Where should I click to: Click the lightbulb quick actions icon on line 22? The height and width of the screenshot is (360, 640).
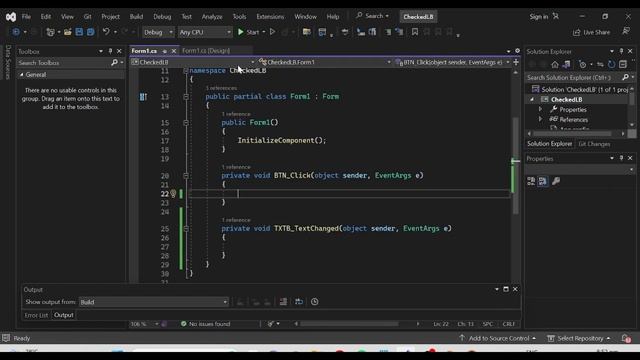click(x=173, y=193)
